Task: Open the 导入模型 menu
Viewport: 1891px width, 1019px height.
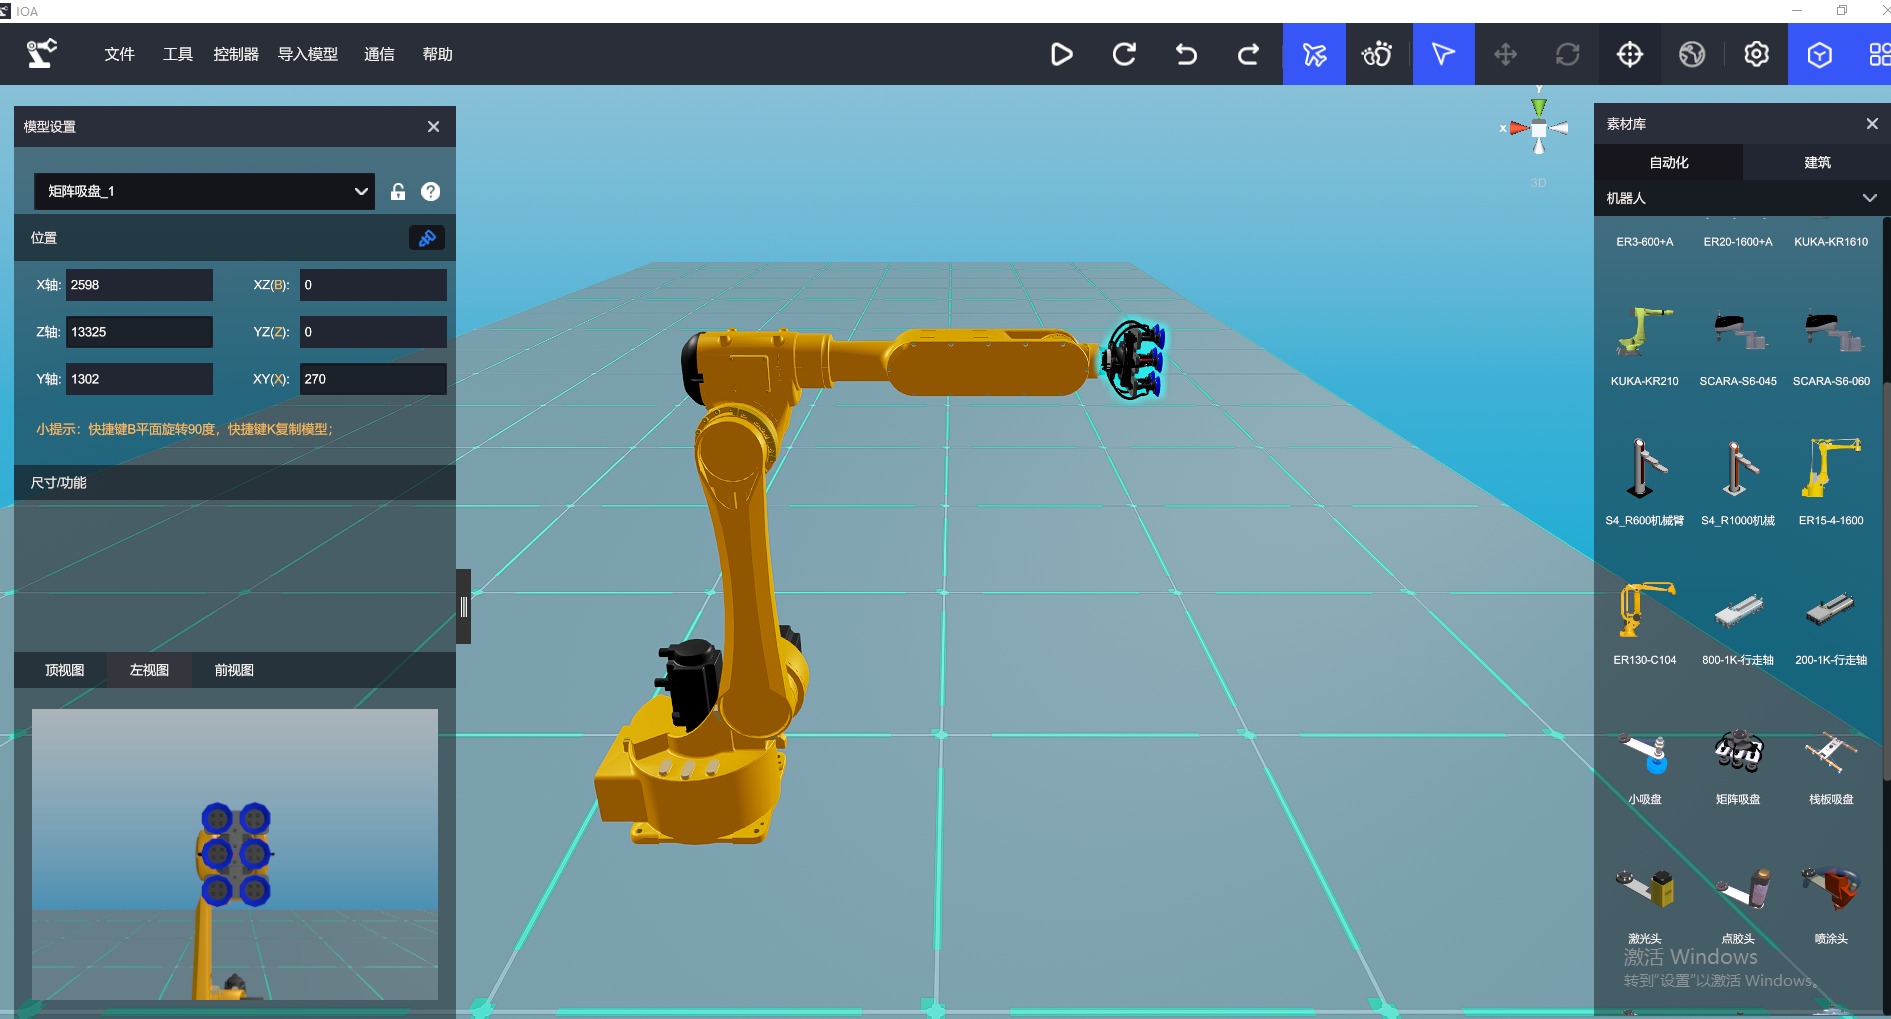Action: tap(308, 54)
